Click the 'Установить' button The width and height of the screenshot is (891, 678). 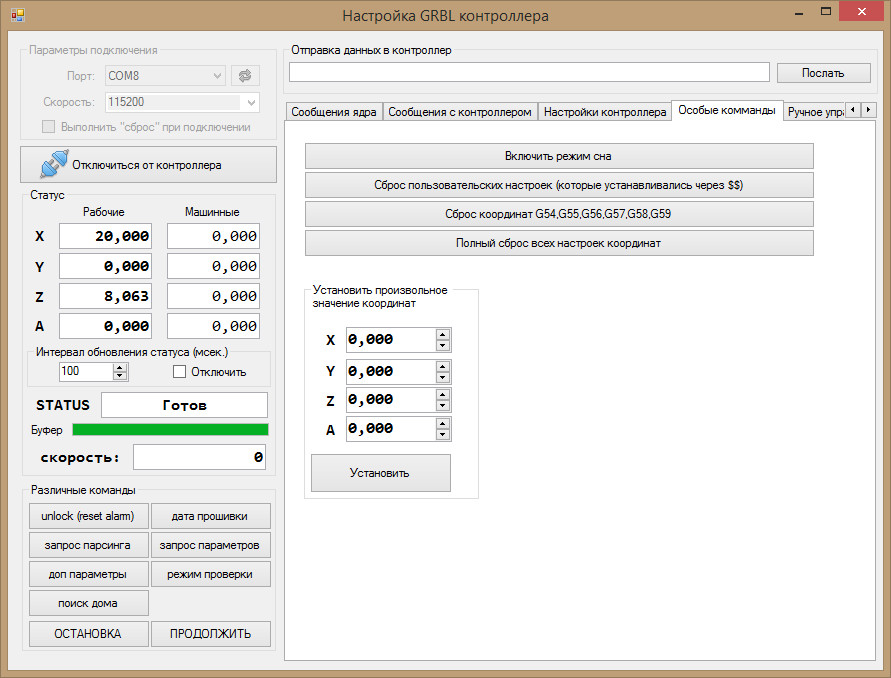coord(381,473)
